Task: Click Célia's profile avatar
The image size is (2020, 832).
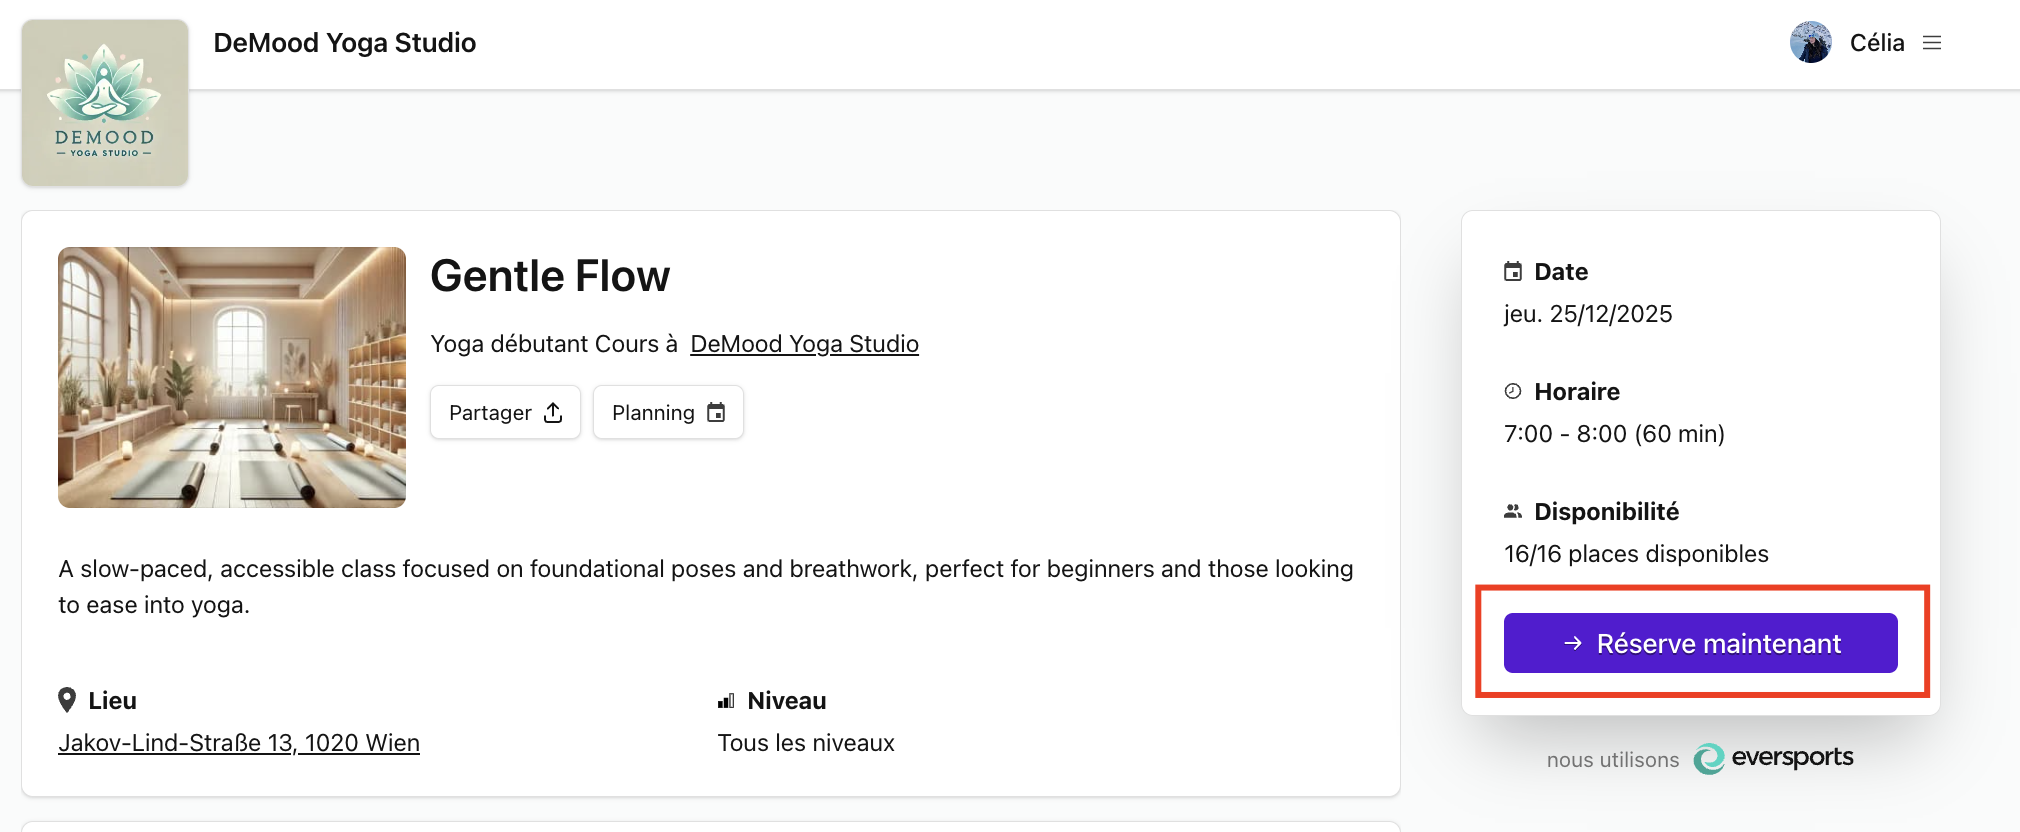Action: [1810, 43]
